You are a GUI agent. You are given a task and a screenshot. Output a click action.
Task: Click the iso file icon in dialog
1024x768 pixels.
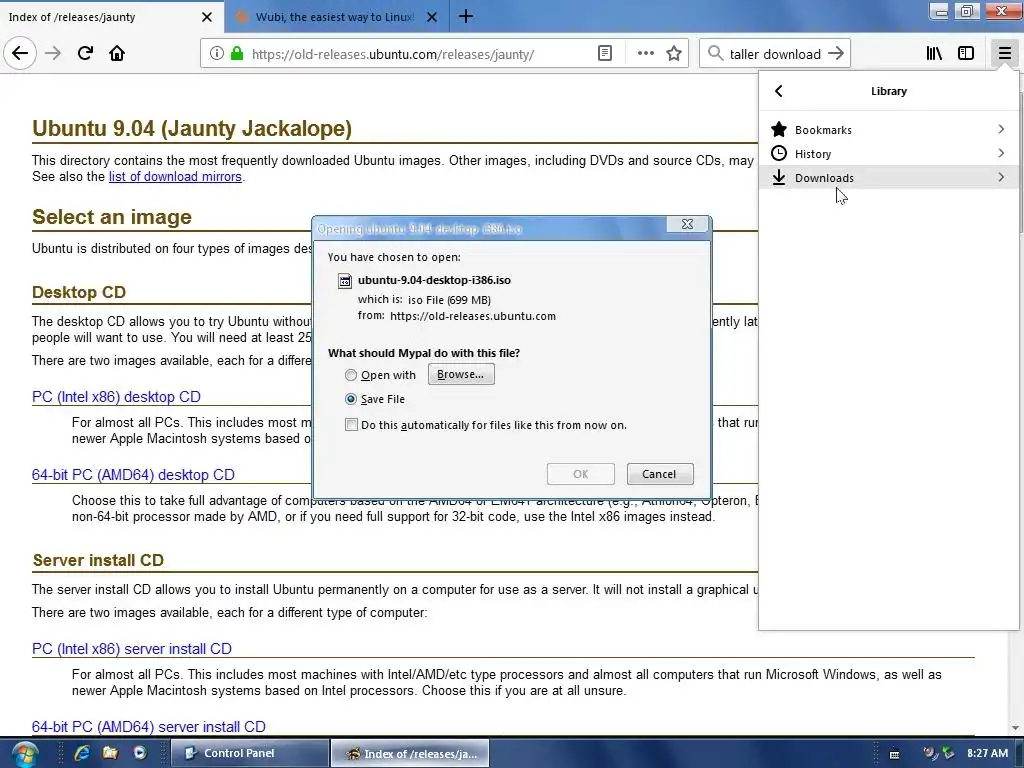(x=344, y=281)
